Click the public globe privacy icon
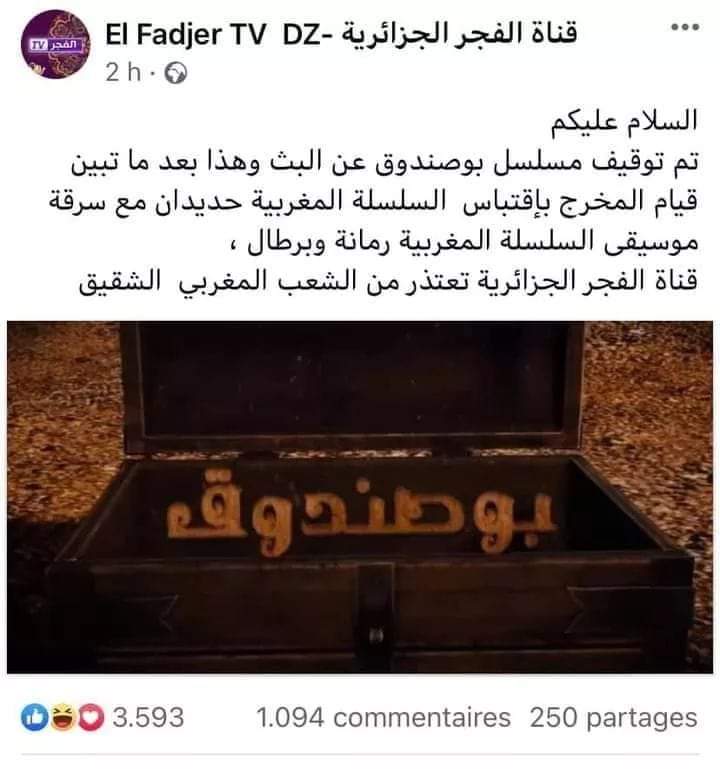720x772 pixels. pyautogui.click(x=176, y=74)
